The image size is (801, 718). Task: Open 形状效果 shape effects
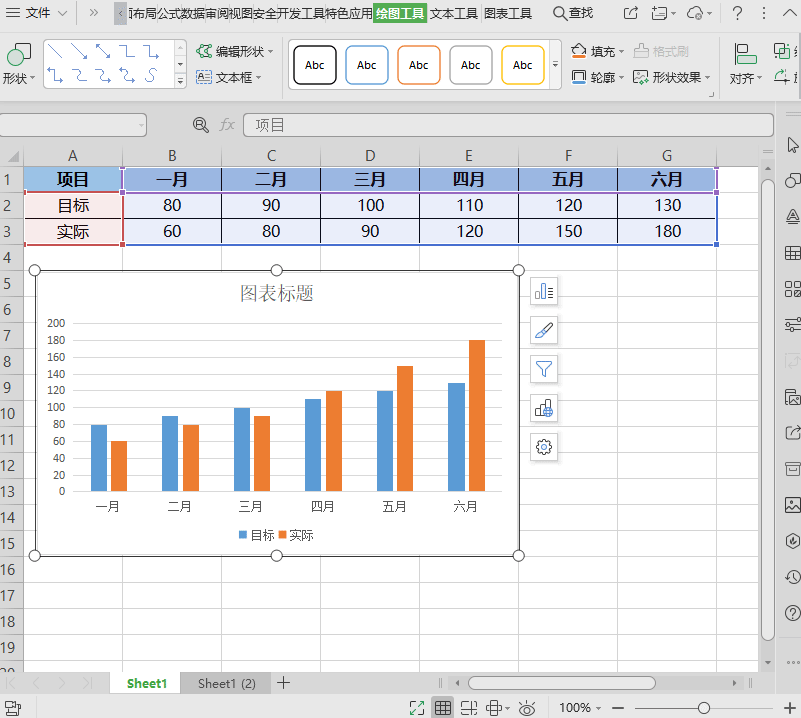(671, 77)
